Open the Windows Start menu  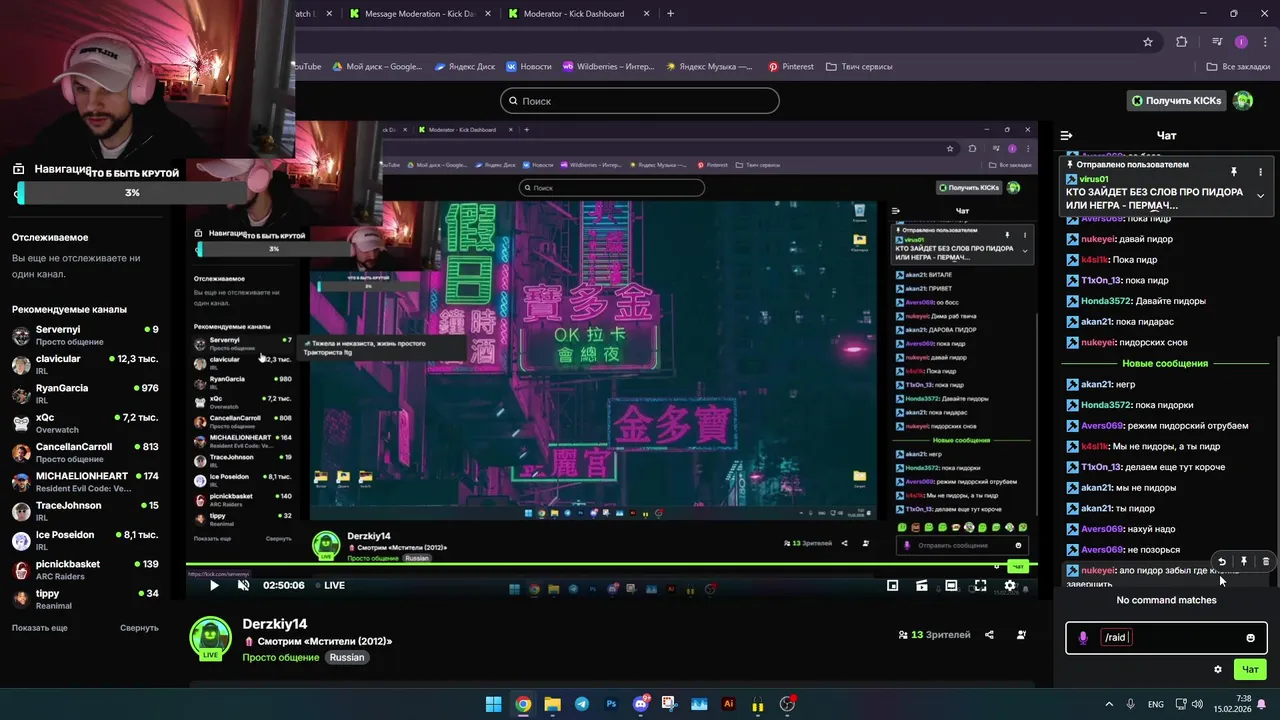pos(493,704)
